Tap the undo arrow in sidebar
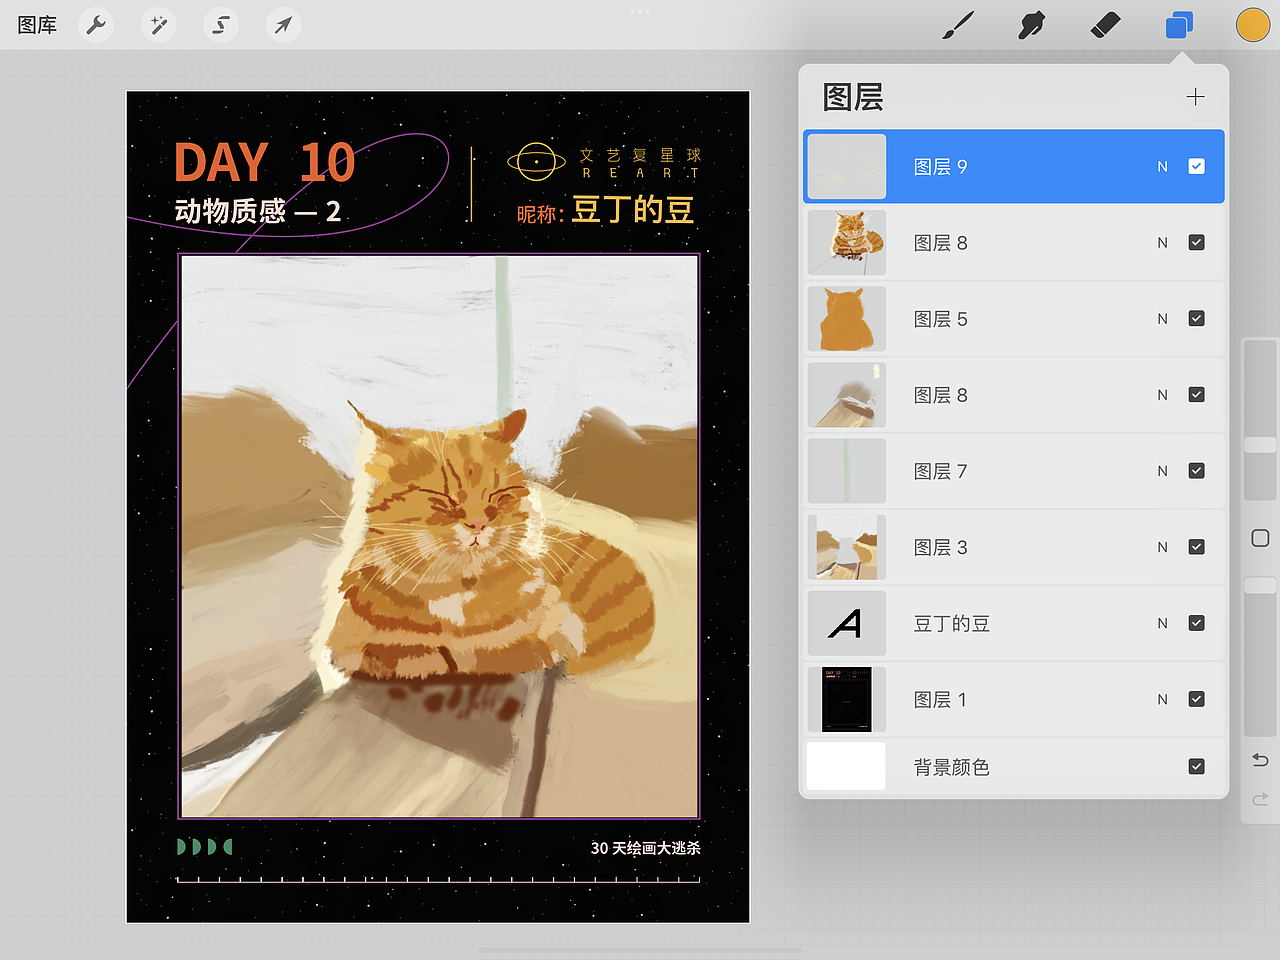This screenshot has height=960, width=1280. point(1260,761)
